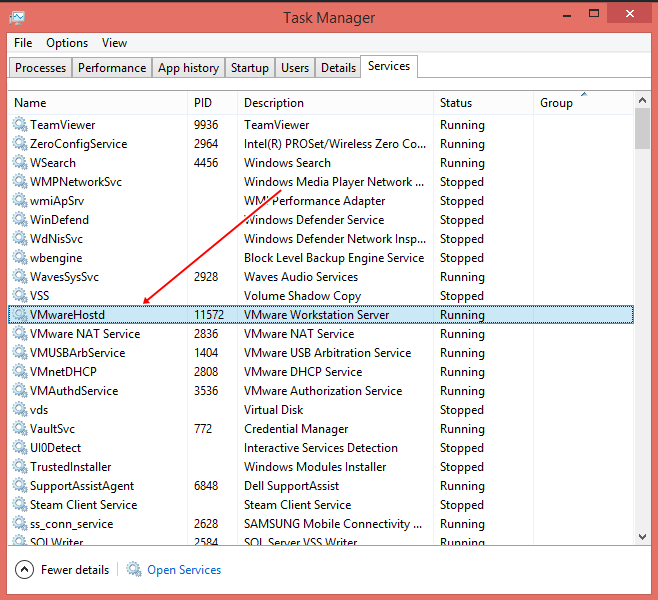658x600 pixels.
Task: Click the scrollbar down arrow
Action: 642,537
